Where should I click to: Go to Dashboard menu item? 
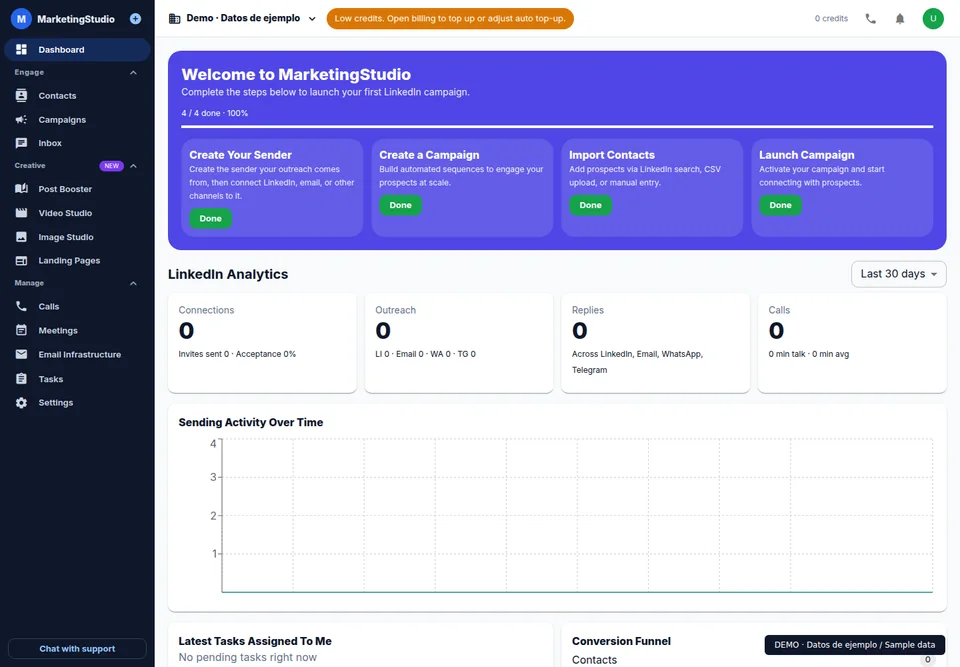pyautogui.click(x=77, y=50)
